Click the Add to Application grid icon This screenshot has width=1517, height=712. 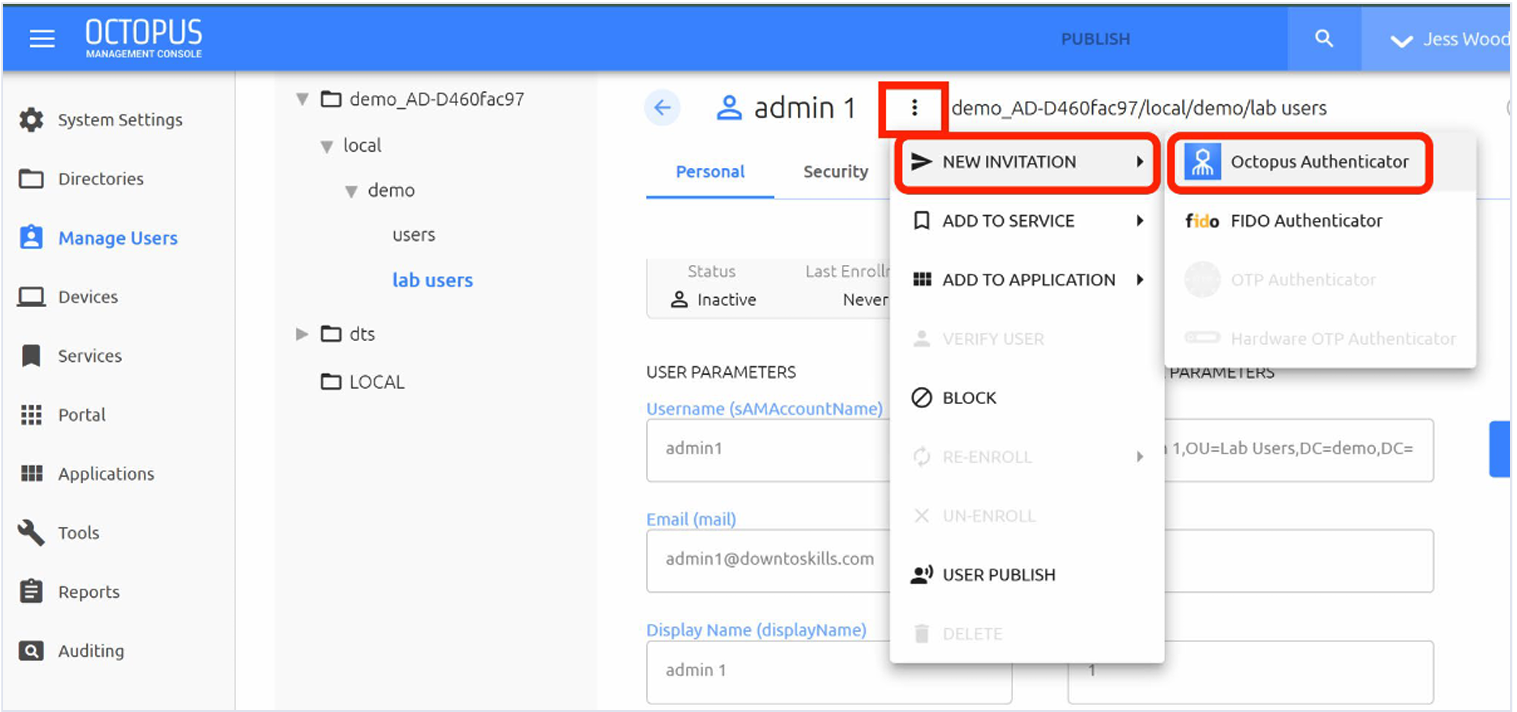click(x=922, y=280)
